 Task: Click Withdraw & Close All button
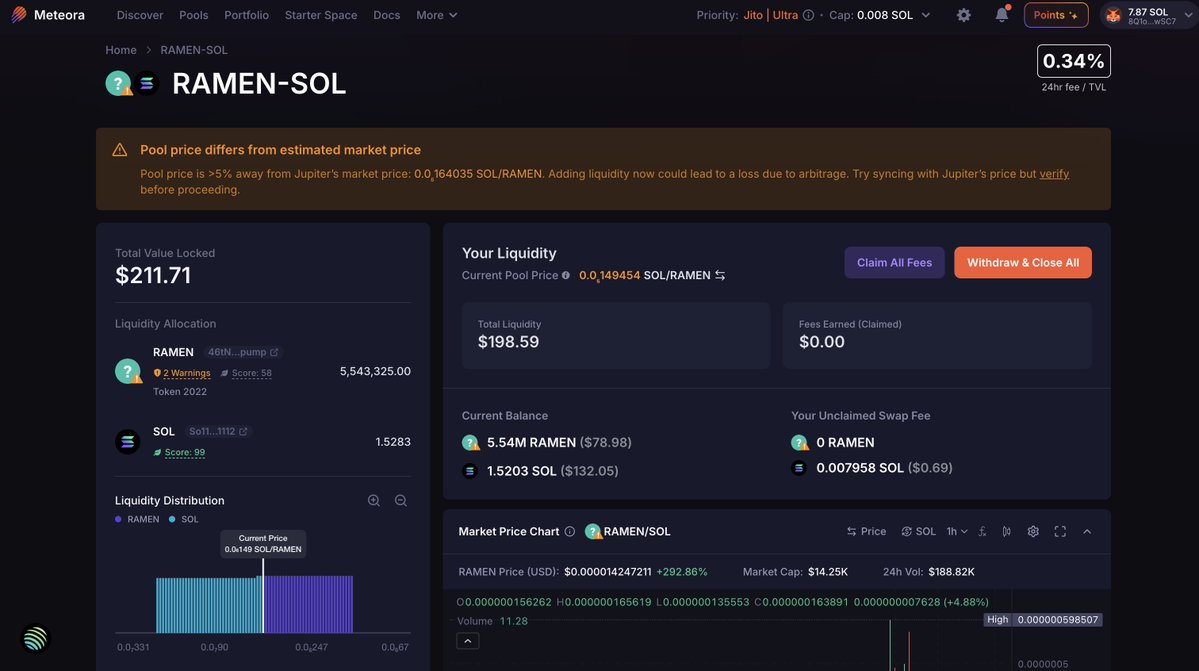click(x=1022, y=262)
